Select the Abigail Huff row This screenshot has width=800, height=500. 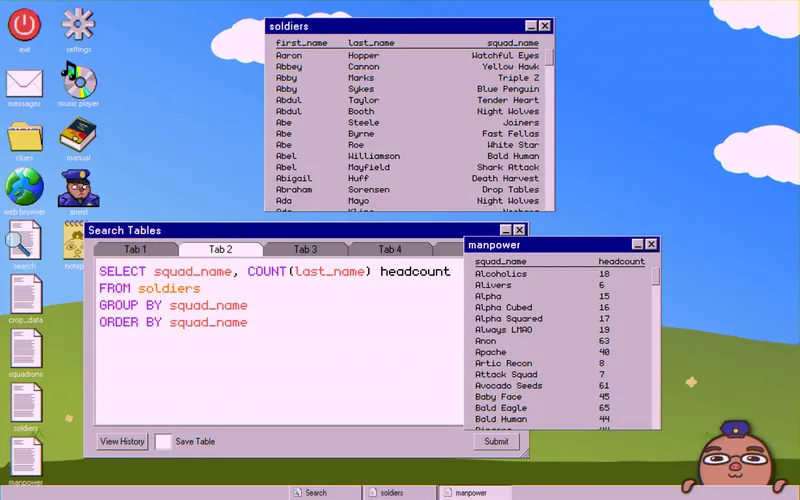coord(407,178)
